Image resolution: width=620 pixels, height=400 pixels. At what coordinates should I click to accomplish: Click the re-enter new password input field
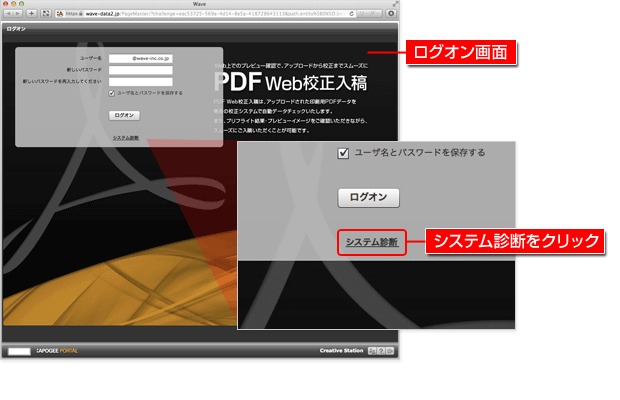[x=141, y=82]
